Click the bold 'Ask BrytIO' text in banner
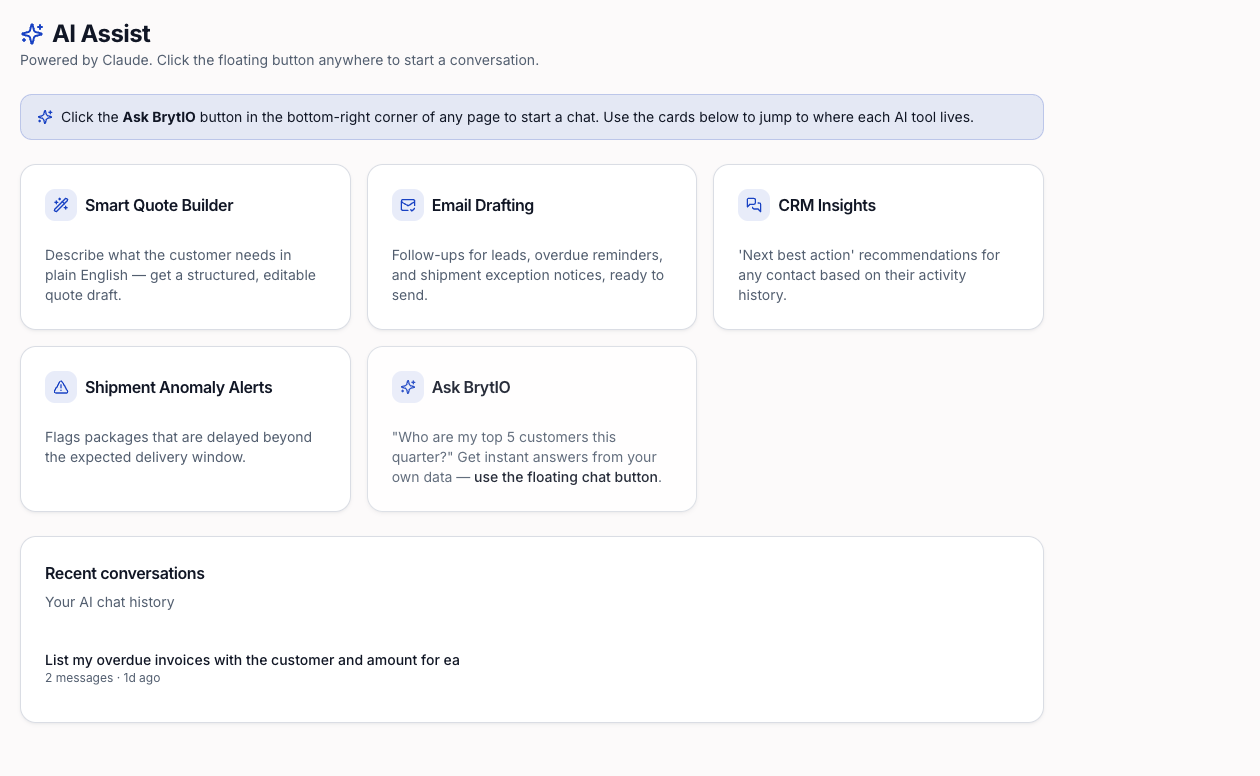Viewport: 1260px width, 776px height. coord(159,117)
